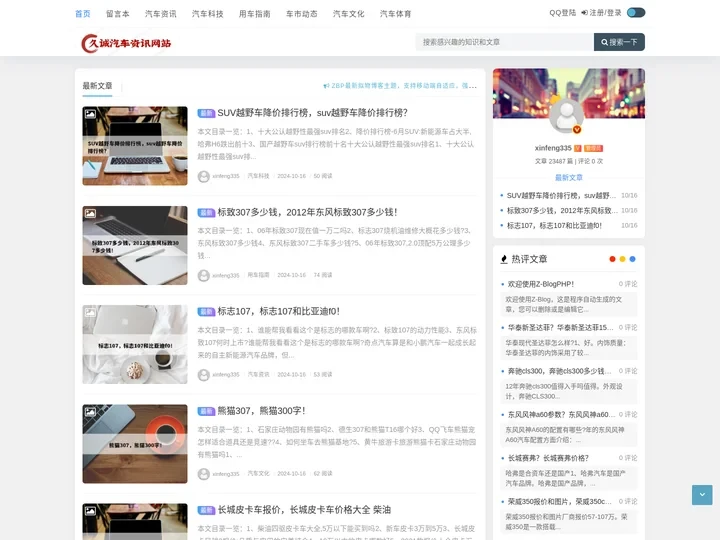Select 最新文章 tab in author card

(568, 178)
